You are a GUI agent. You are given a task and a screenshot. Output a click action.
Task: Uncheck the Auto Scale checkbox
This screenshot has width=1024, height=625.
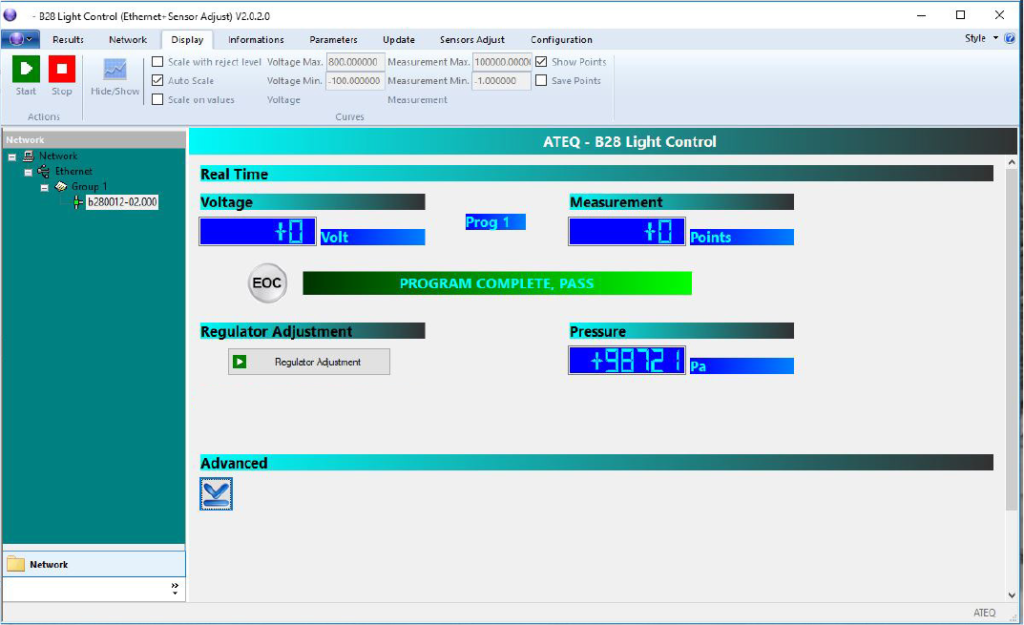(x=158, y=81)
